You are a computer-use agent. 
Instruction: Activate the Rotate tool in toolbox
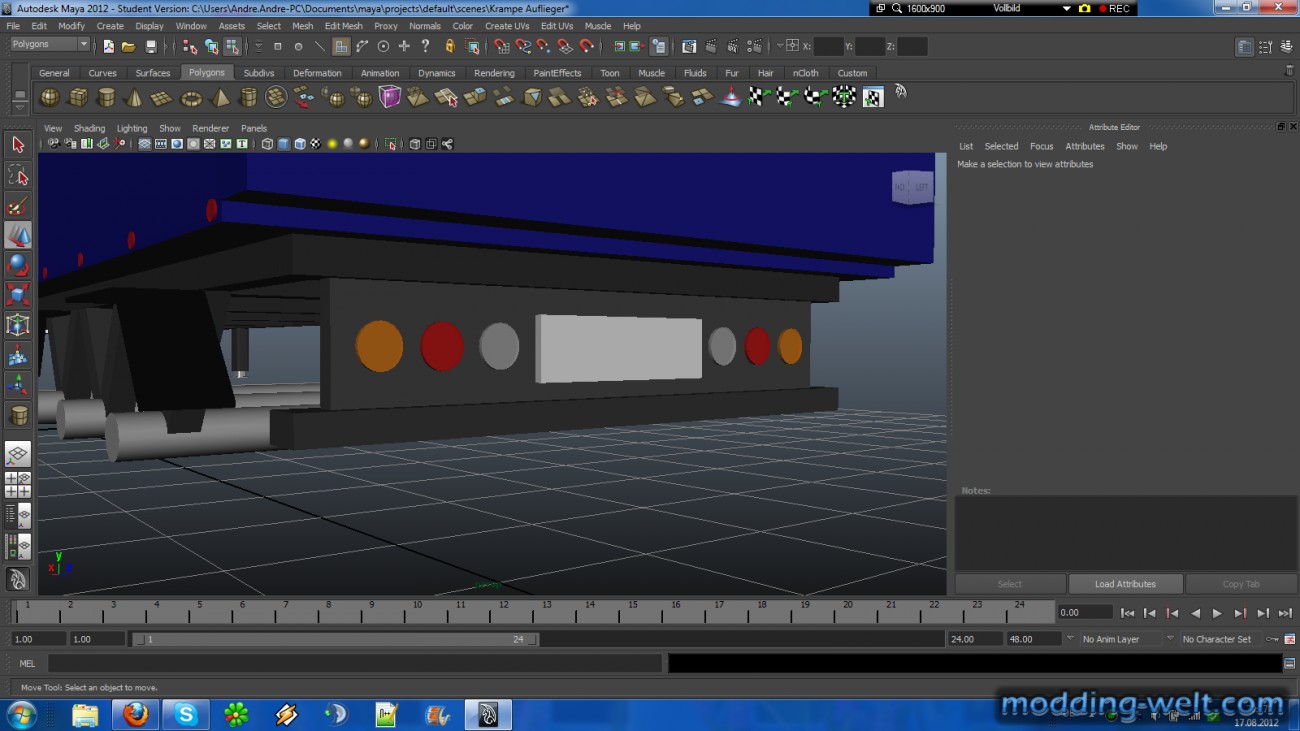coord(18,265)
